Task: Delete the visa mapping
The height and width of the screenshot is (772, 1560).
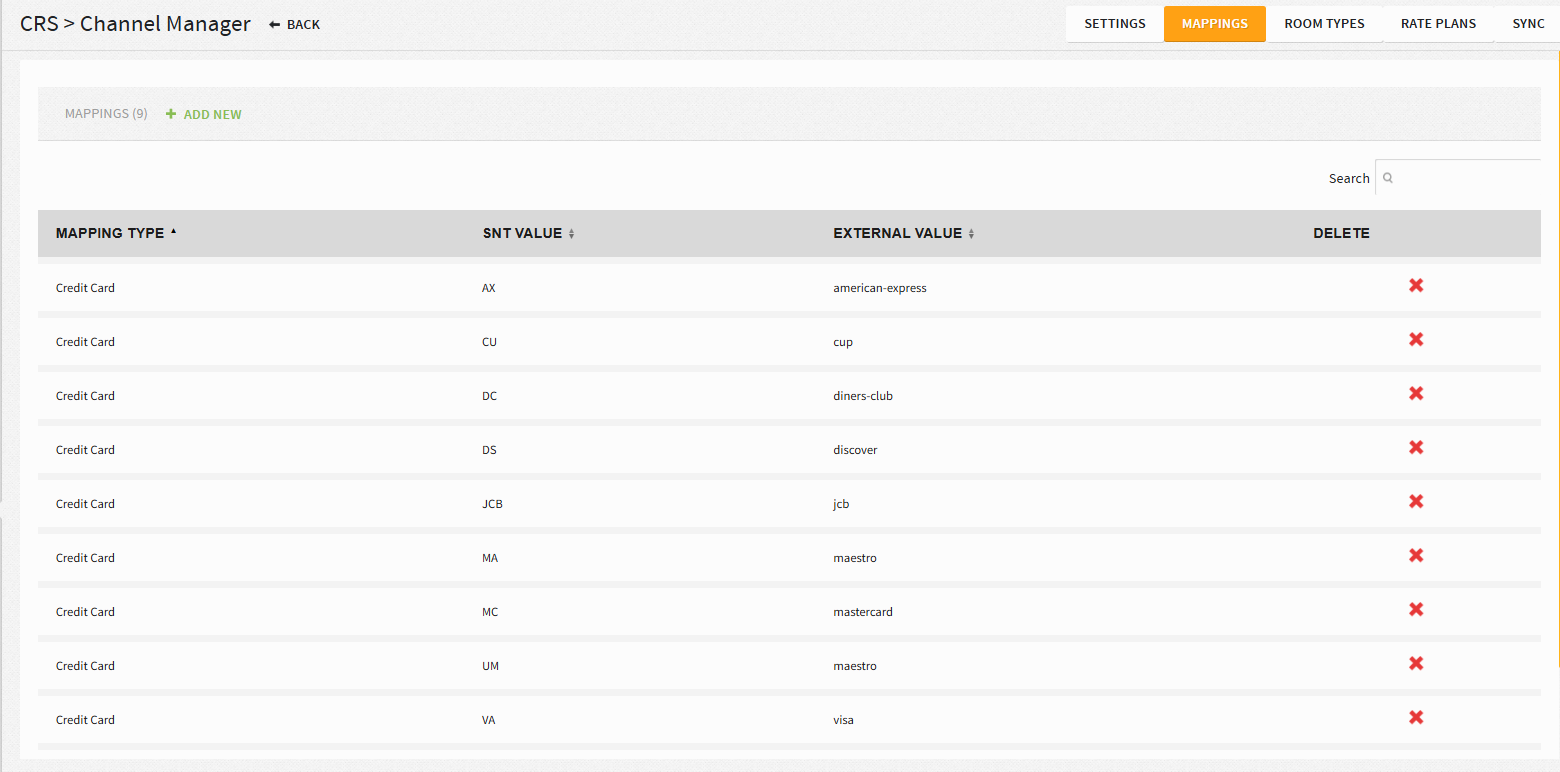Action: (x=1416, y=718)
